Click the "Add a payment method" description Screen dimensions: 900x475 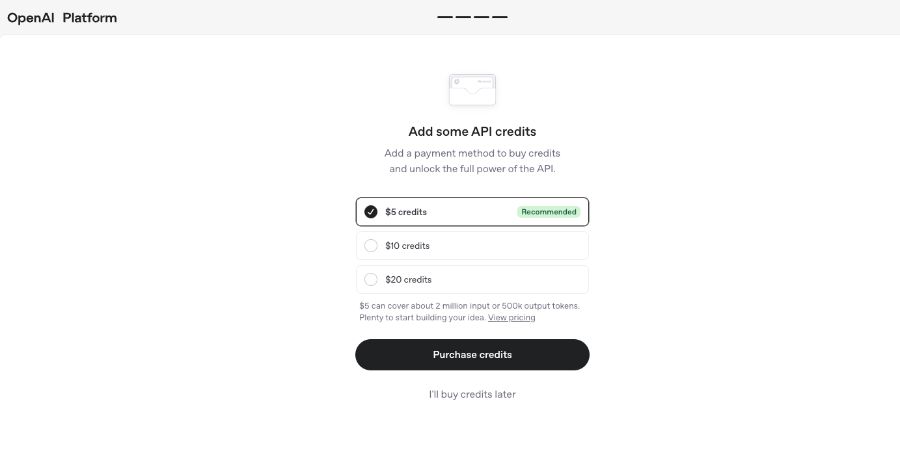(472, 161)
